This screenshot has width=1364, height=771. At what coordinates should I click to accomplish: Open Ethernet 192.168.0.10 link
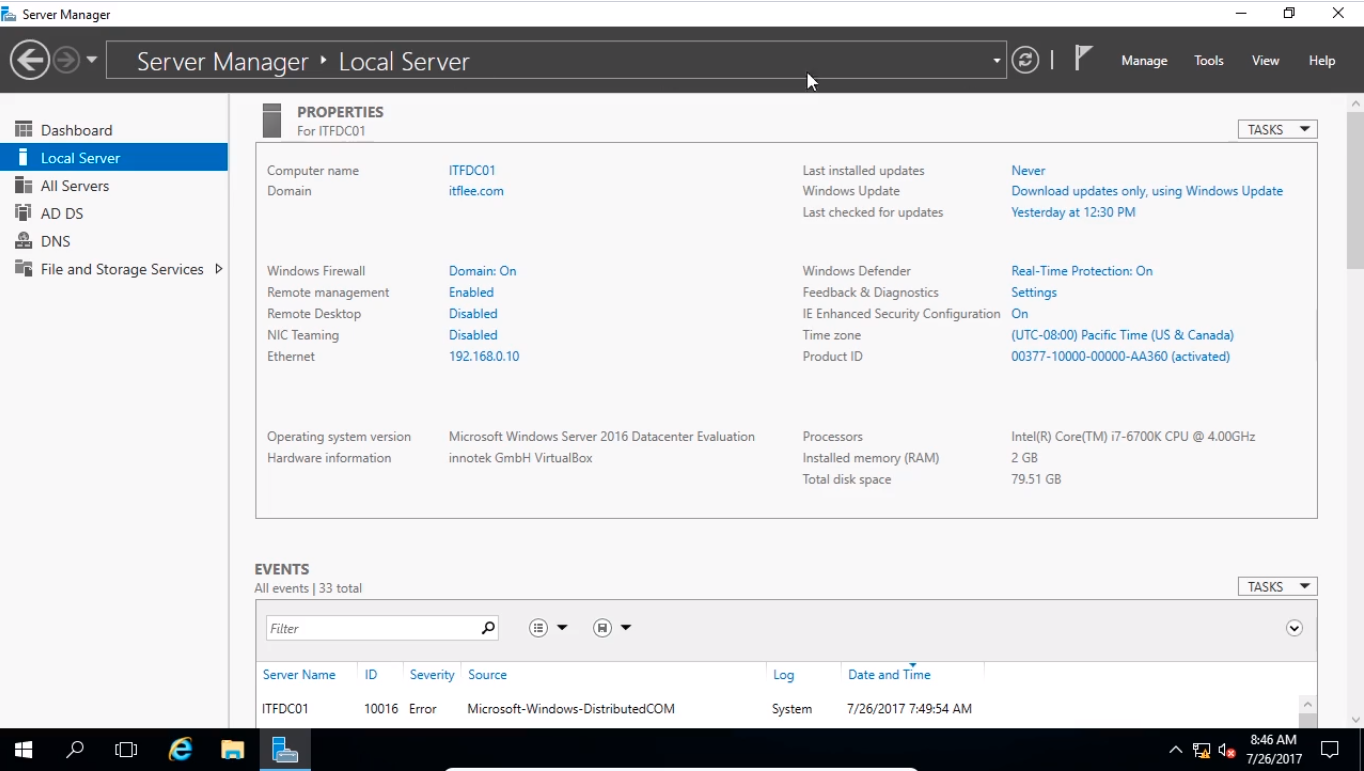[484, 357]
